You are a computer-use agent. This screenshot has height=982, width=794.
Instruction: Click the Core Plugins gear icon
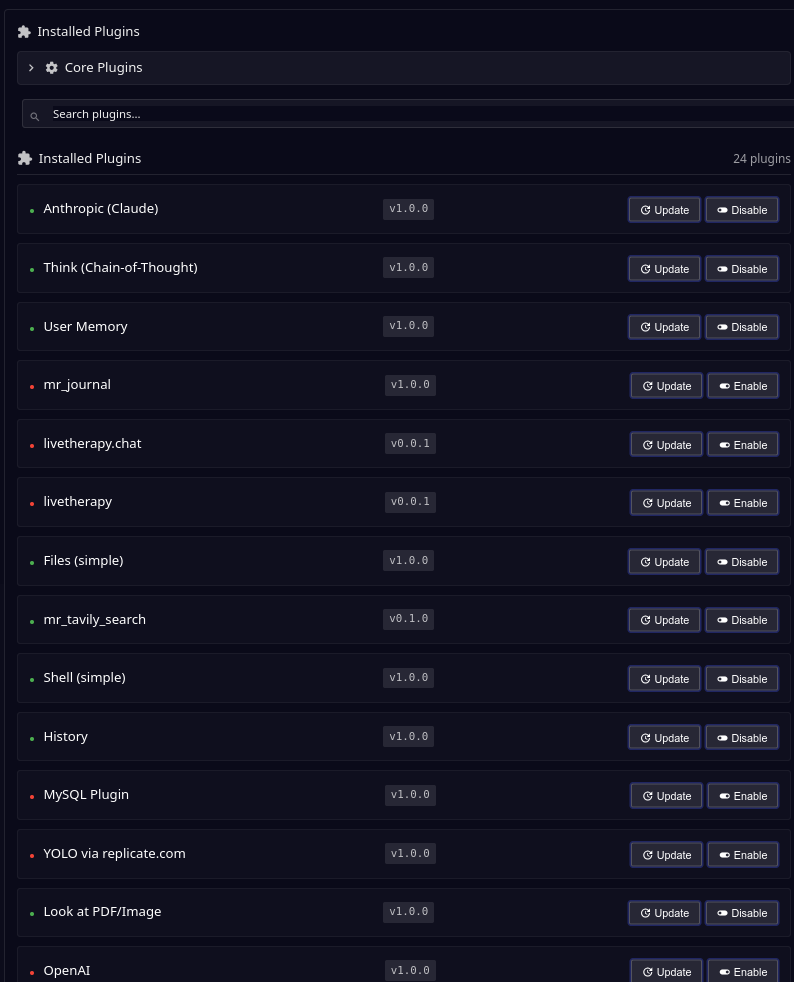(51, 68)
